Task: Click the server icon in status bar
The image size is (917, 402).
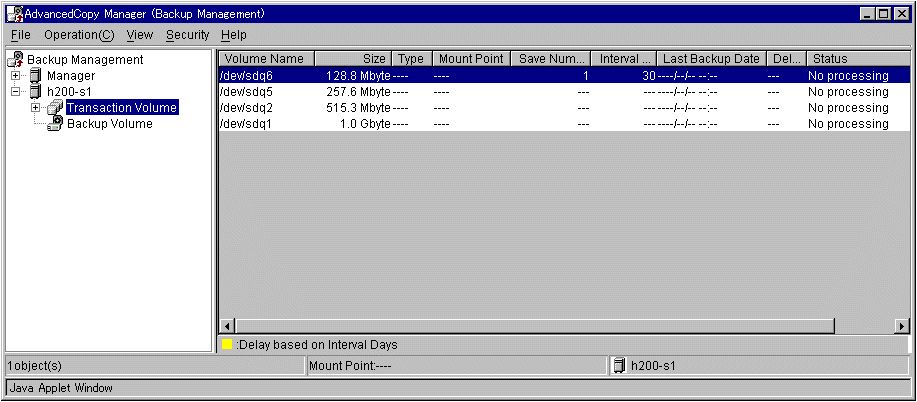Action: [x=619, y=366]
